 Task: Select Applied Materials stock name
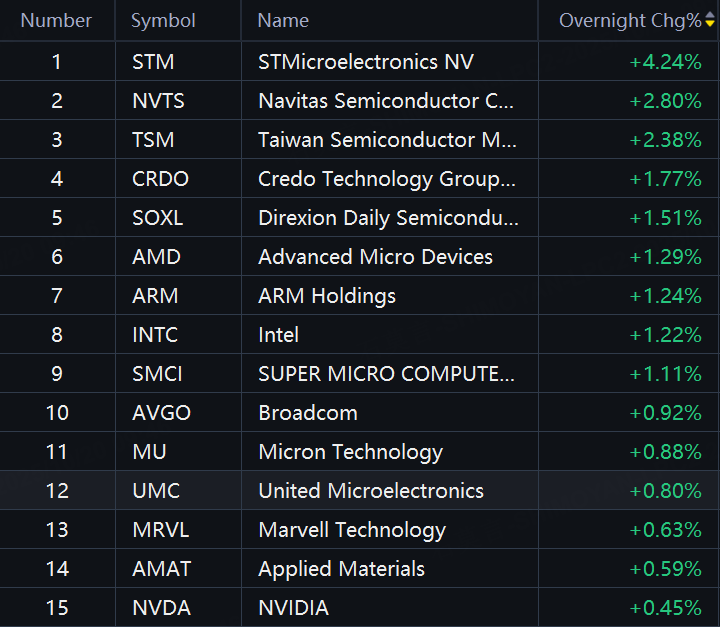[x=341, y=569]
